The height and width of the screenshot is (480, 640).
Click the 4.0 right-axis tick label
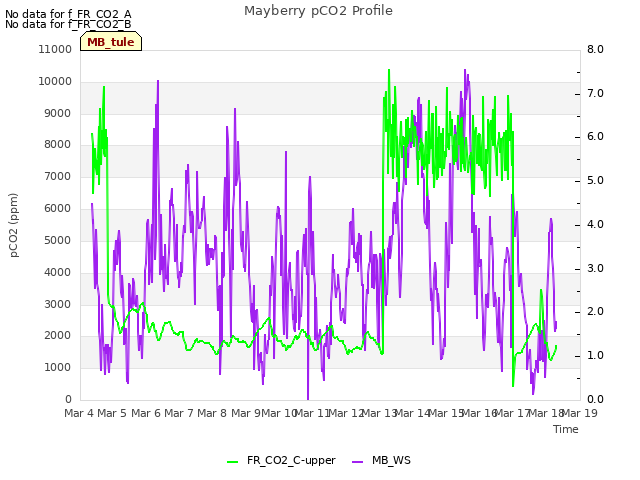point(595,224)
